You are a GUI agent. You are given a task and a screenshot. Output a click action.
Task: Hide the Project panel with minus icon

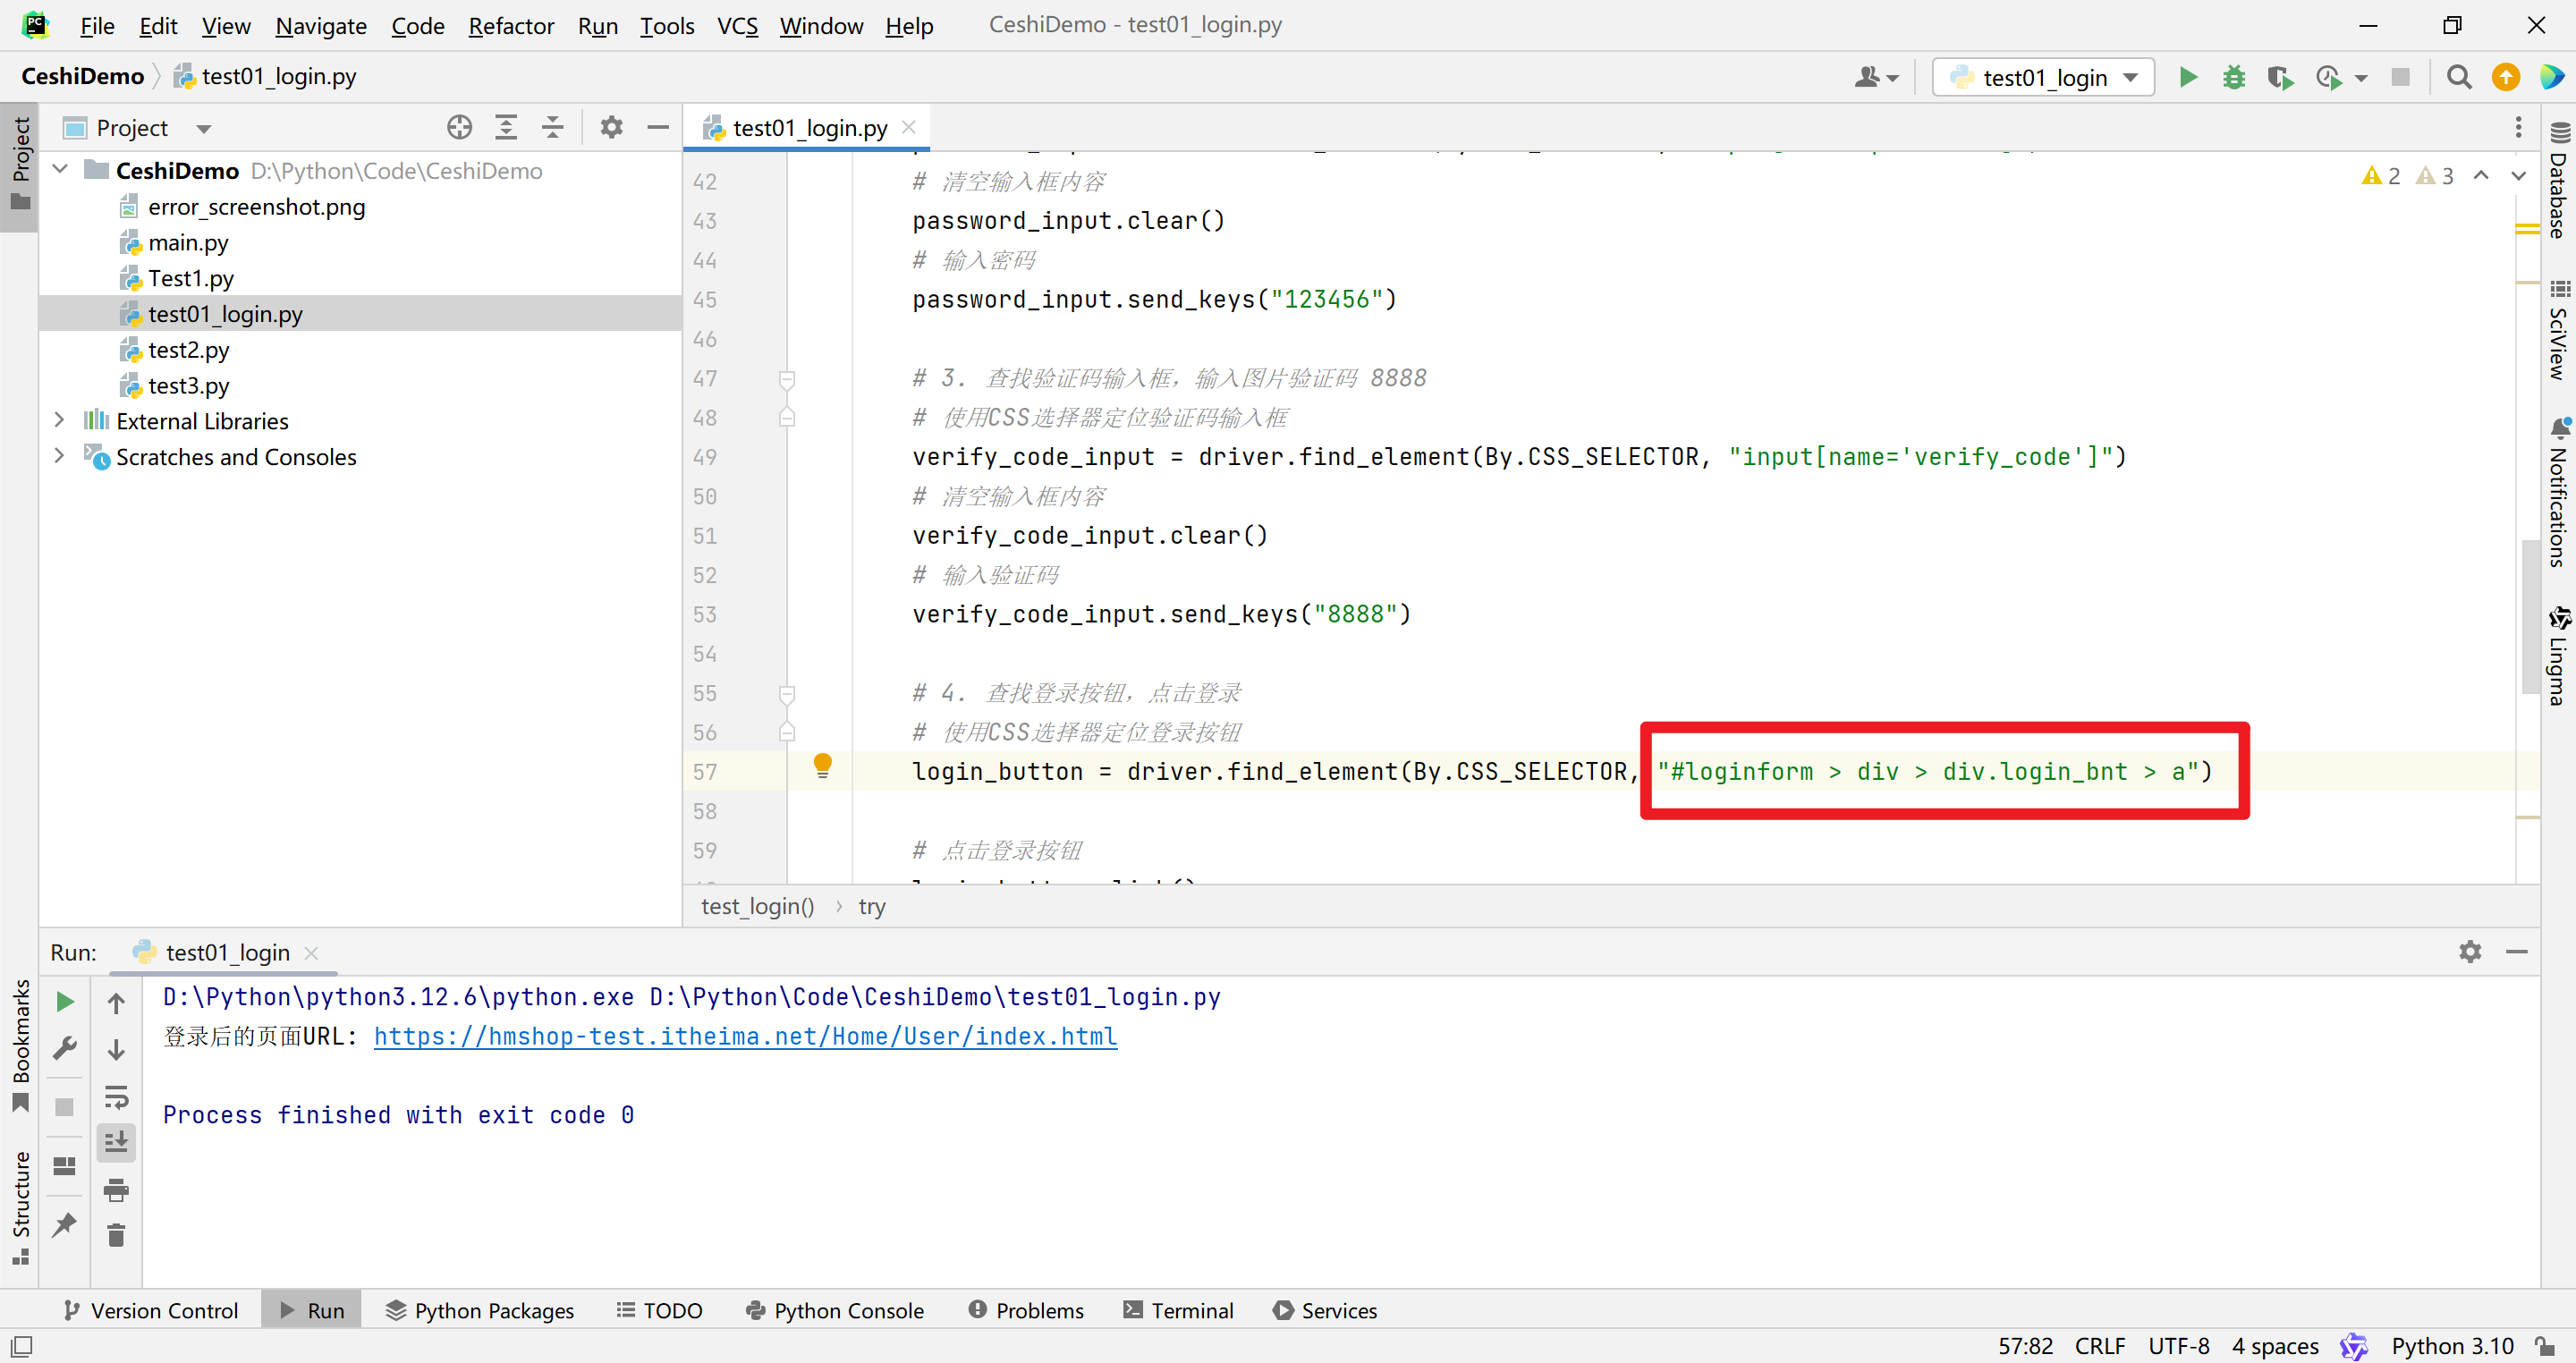click(658, 127)
